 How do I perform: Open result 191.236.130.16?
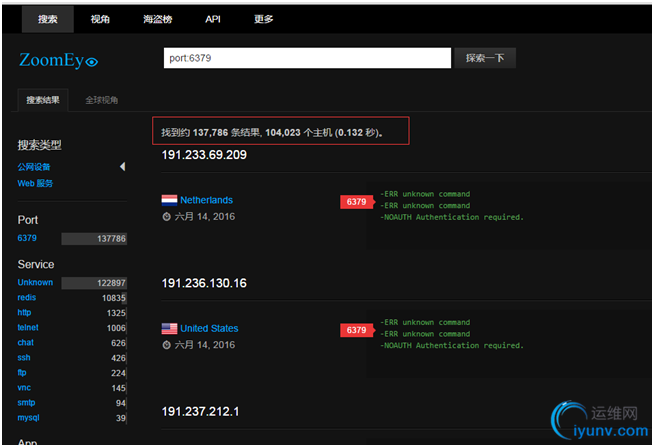pos(204,284)
